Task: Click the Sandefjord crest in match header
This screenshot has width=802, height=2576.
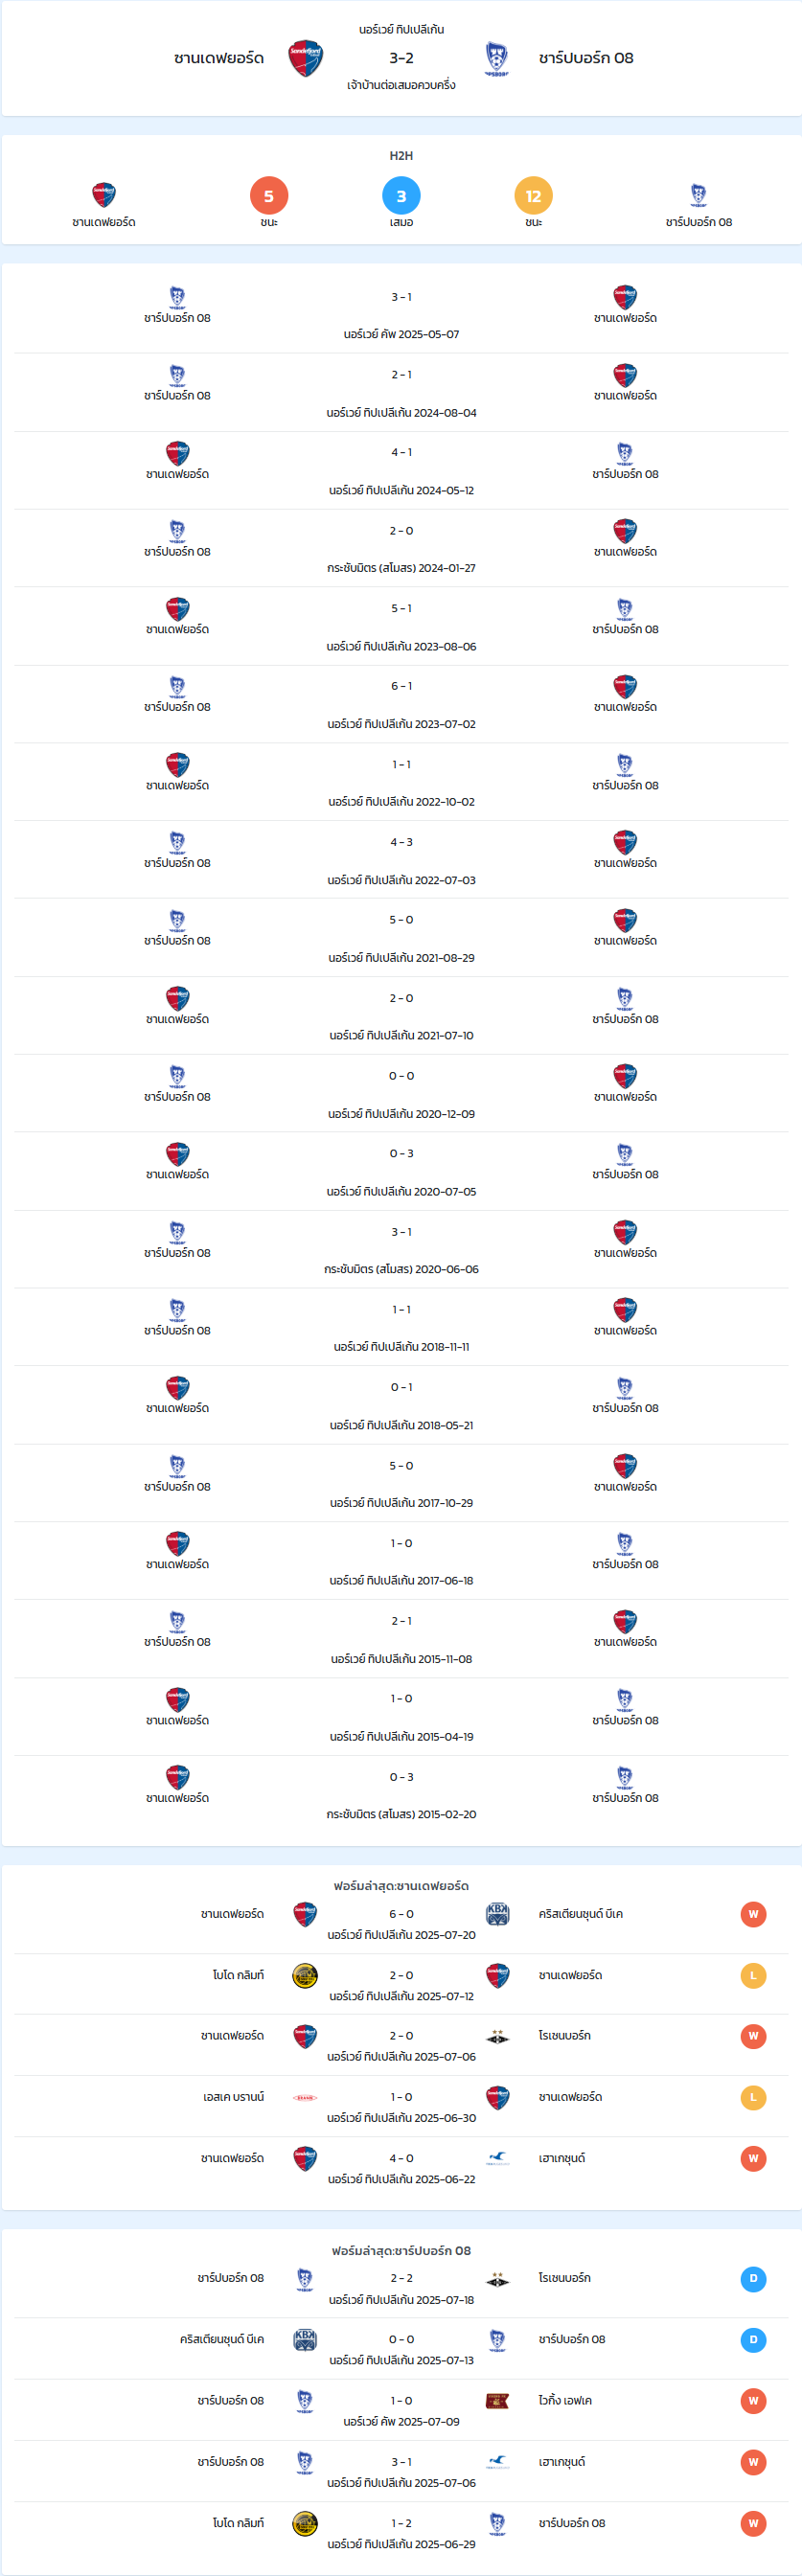Action: [x=306, y=59]
